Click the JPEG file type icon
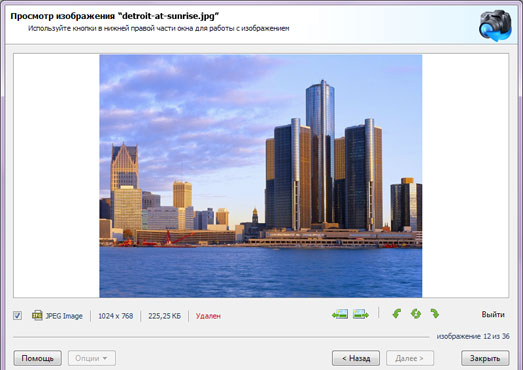 coord(37,315)
